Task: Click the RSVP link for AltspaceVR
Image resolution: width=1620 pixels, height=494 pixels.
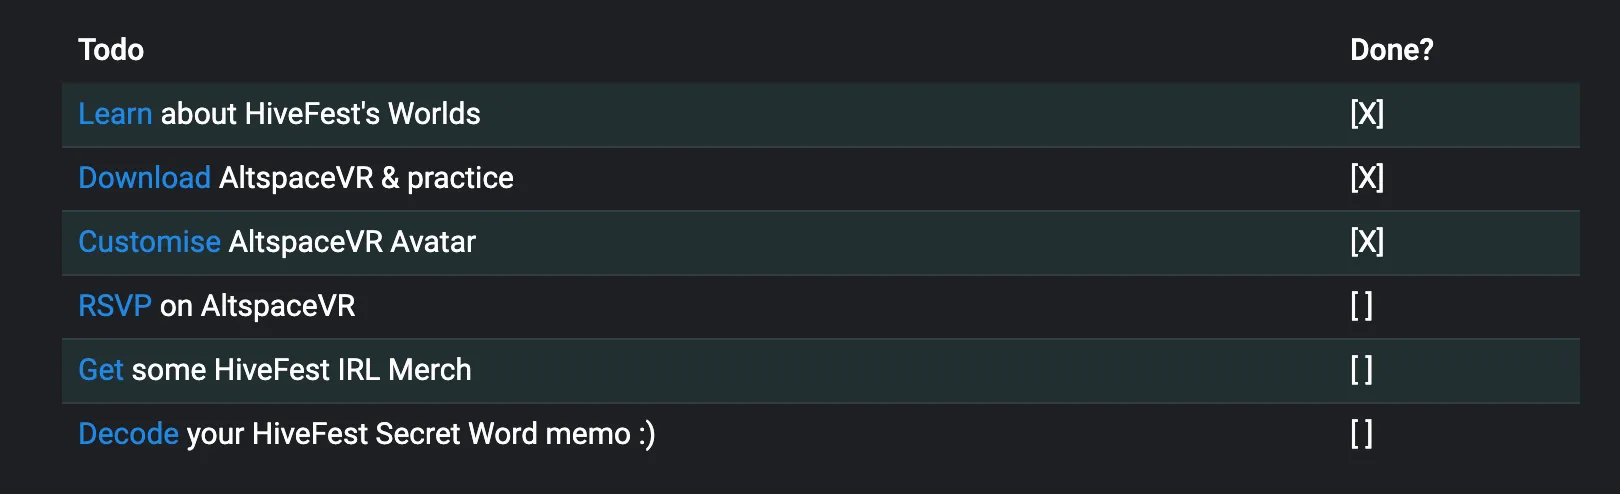Action: tap(115, 306)
